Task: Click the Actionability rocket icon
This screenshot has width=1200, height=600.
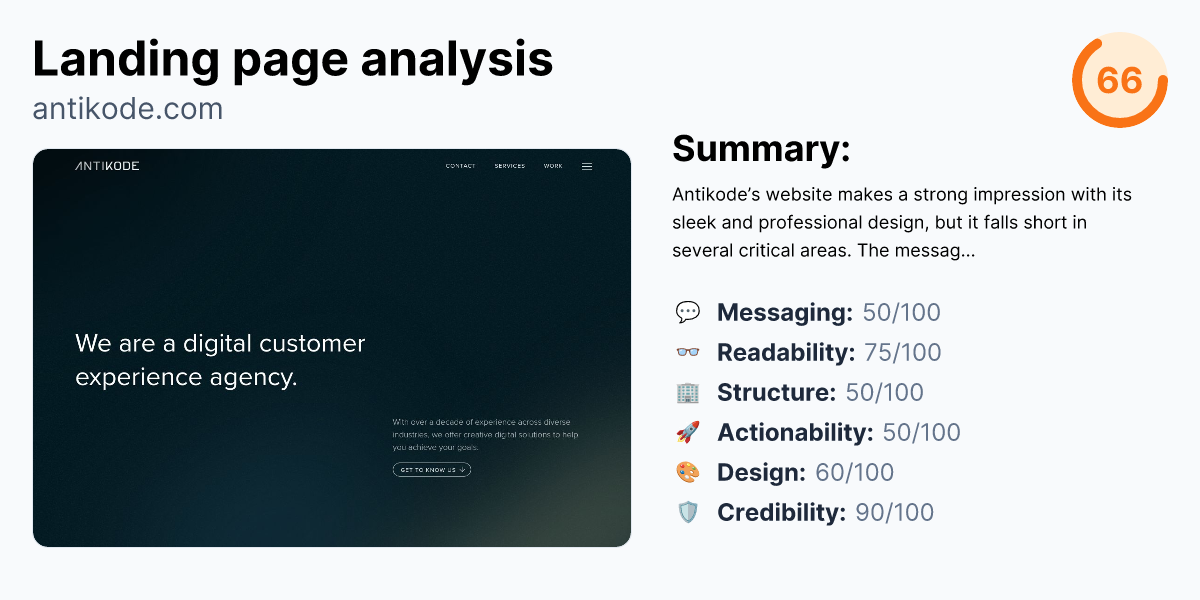Action: (688, 432)
